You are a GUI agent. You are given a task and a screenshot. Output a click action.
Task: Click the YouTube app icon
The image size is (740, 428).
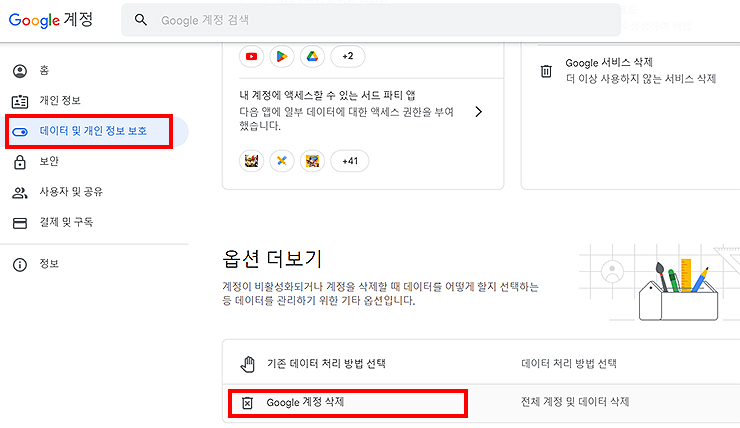click(x=252, y=56)
